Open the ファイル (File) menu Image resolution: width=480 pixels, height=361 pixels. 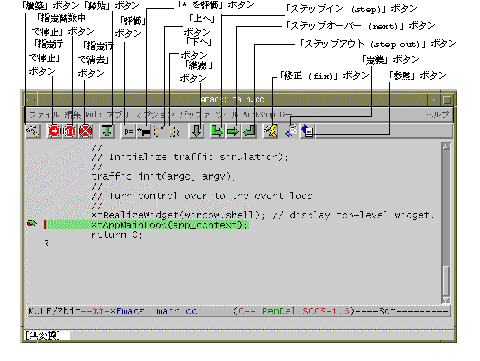[x=44, y=115]
